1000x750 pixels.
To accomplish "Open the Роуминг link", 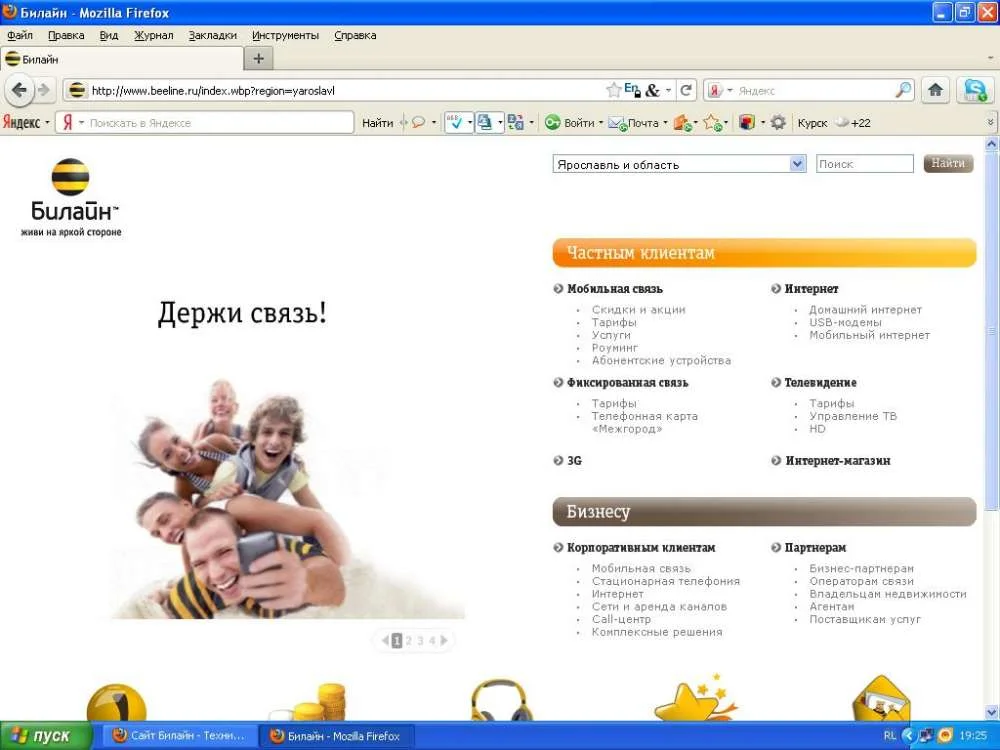I will [x=615, y=348].
